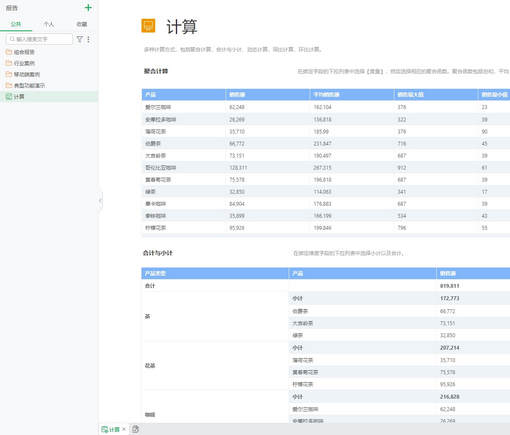Click the 聚合计算 section heading
Viewport: 510px width, 435px height.
pyautogui.click(x=156, y=71)
